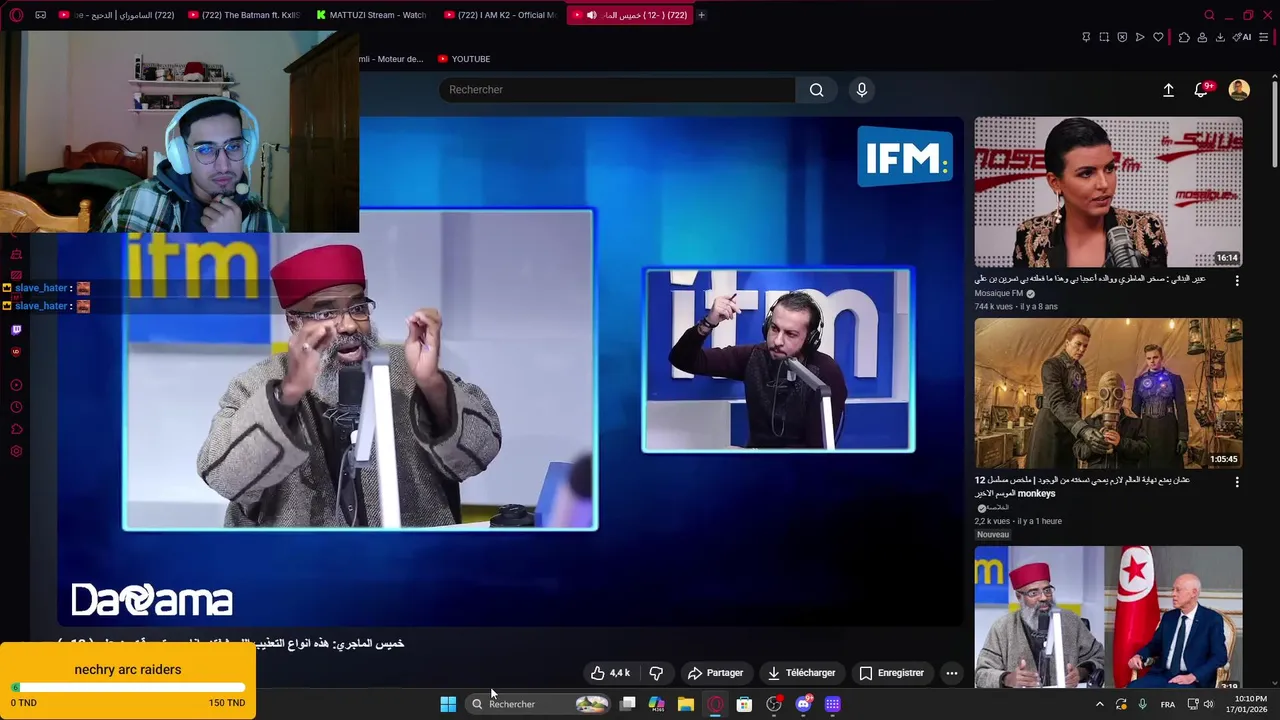Open the AI assistant icon
The height and width of the screenshot is (720, 1280).
(x=1243, y=37)
